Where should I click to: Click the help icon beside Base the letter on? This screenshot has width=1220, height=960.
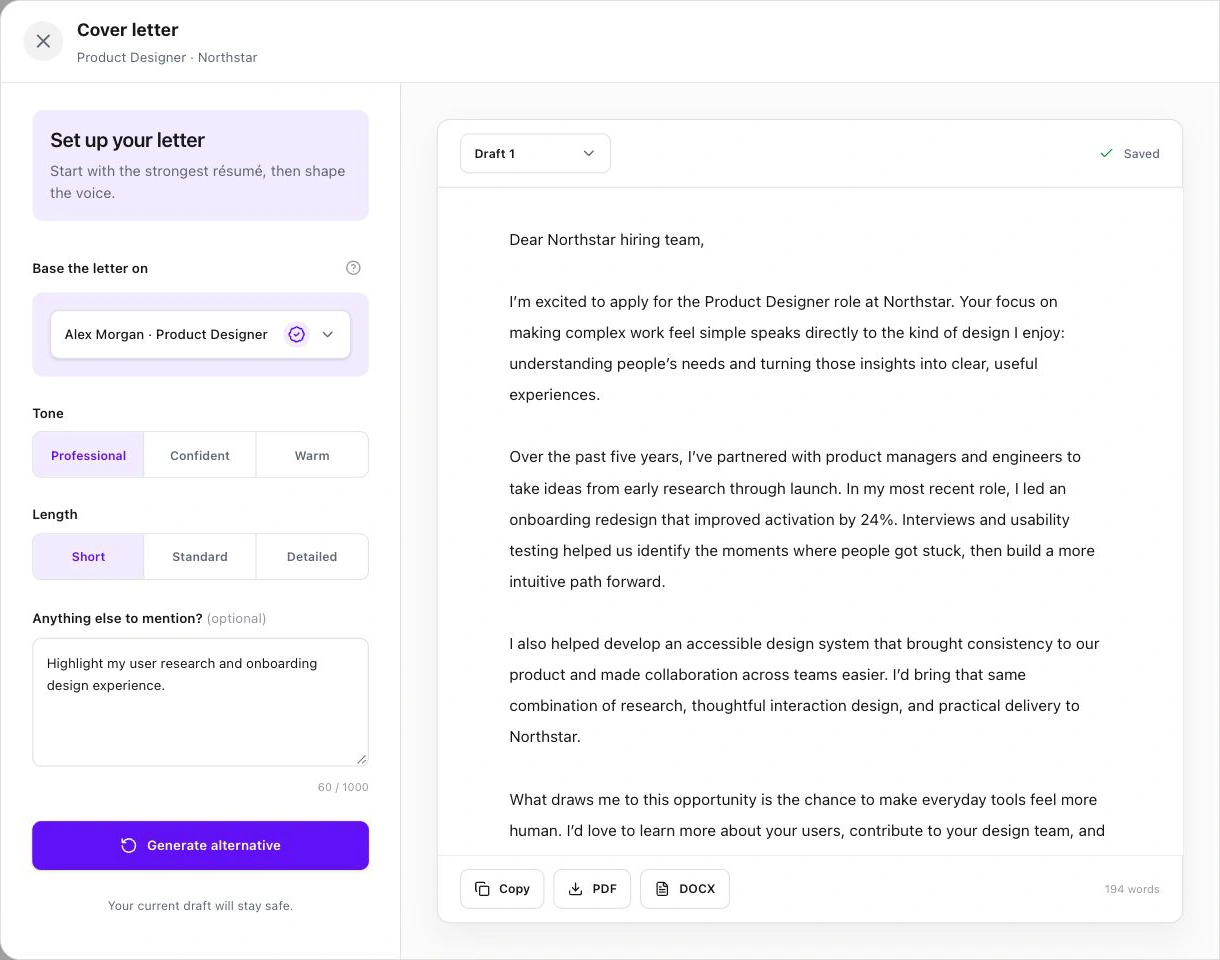point(353,268)
